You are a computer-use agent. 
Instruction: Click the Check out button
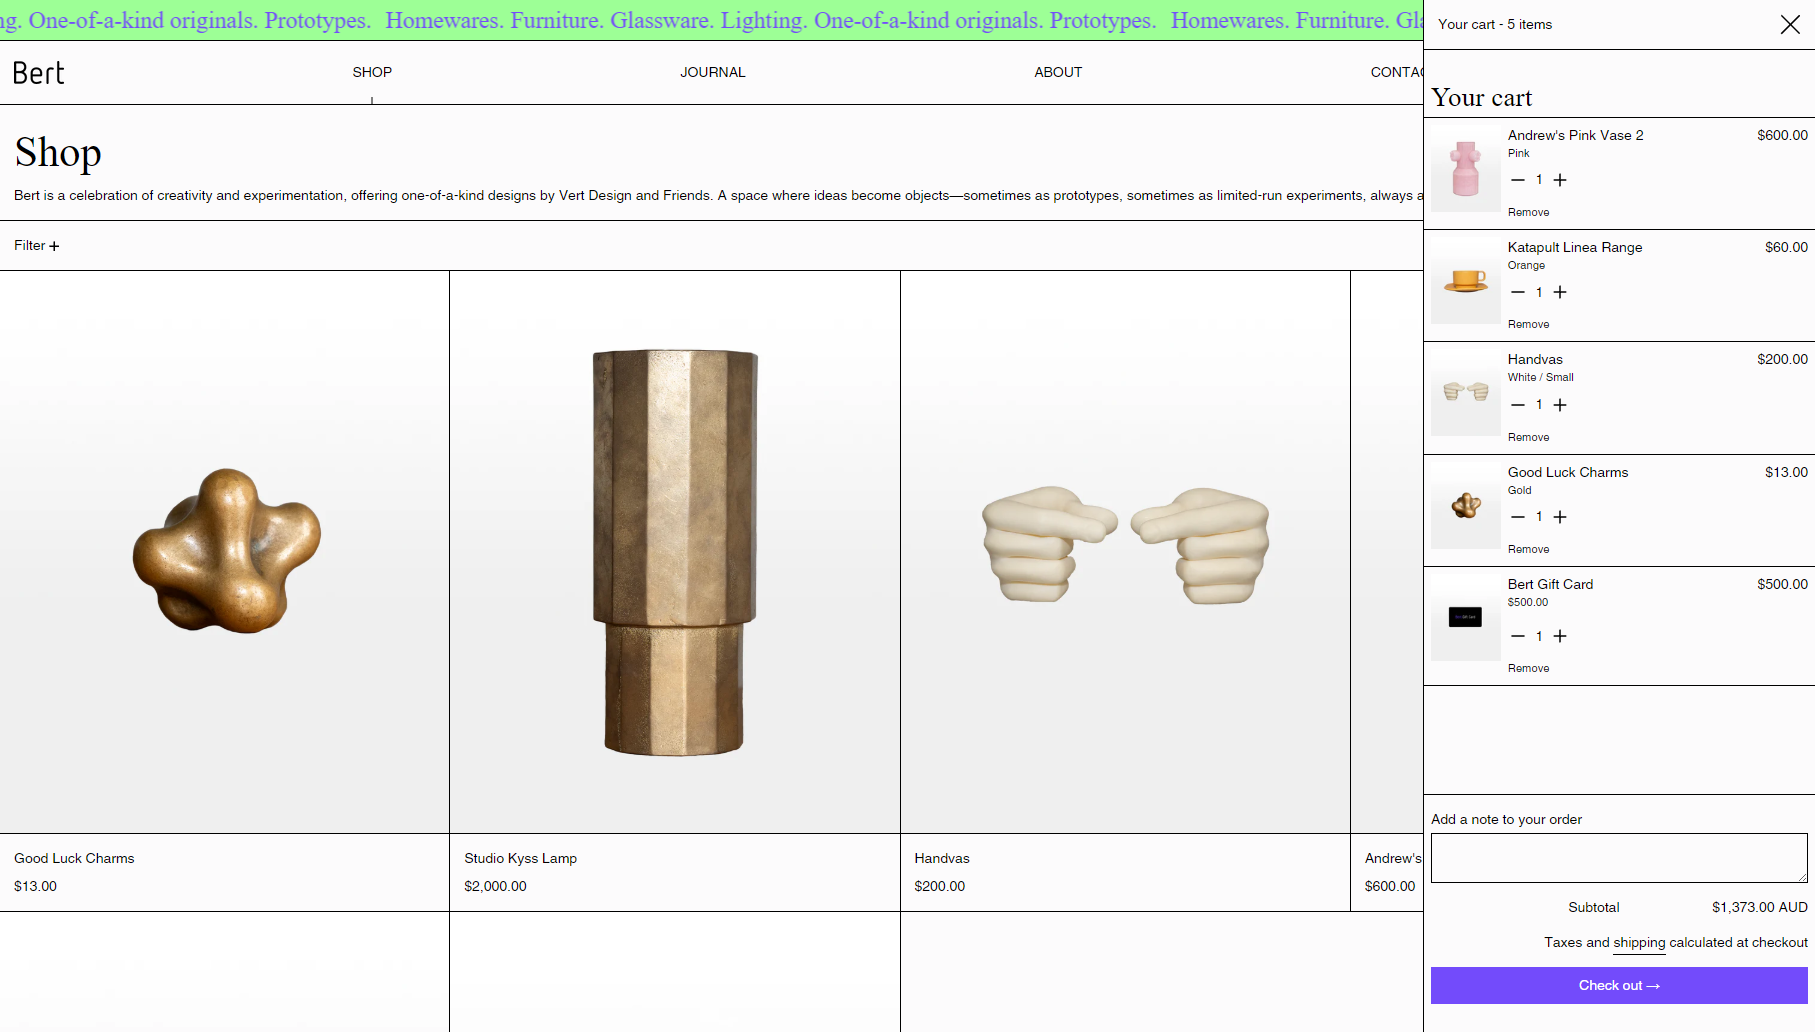tap(1618, 985)
